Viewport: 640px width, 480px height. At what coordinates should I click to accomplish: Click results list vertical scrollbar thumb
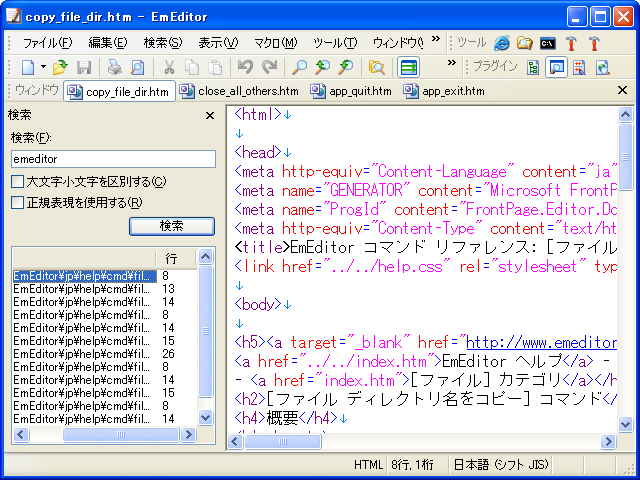click(205, 331)
